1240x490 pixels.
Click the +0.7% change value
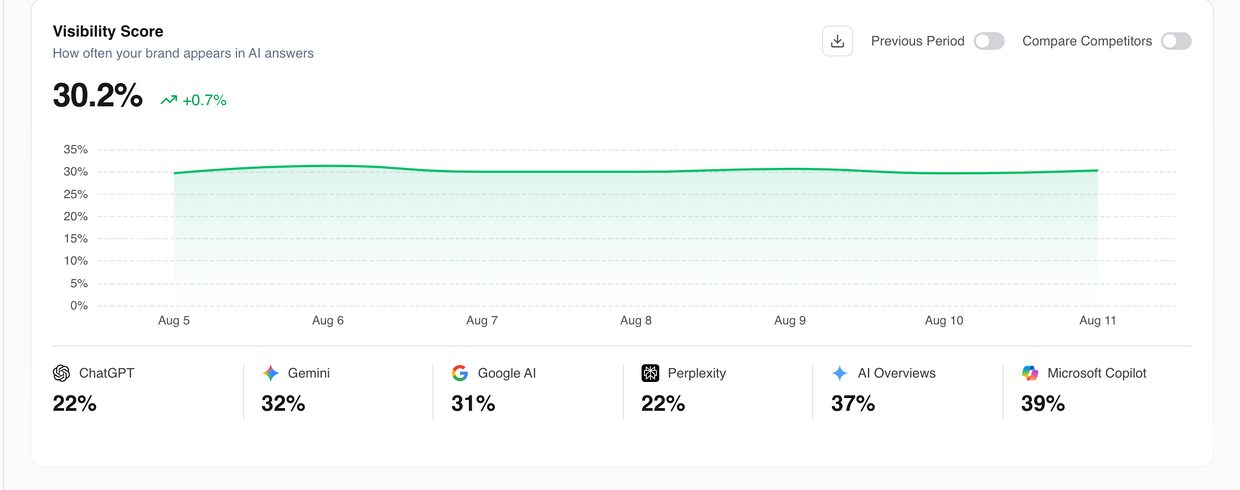click(x=205, y=100)
